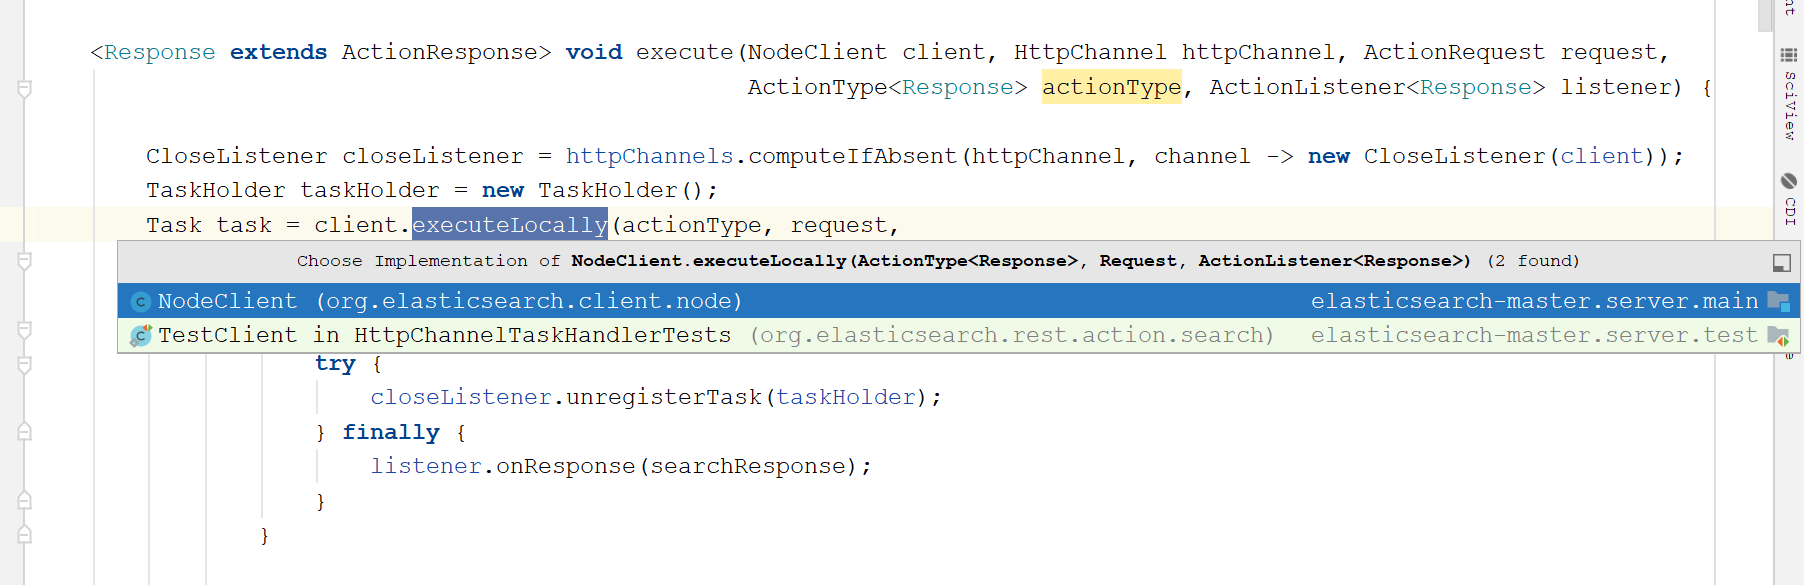This screenshot has width=1804, height=585.
Task: Click taskHolder argument in unregisterTask
Action: (845, 397)
